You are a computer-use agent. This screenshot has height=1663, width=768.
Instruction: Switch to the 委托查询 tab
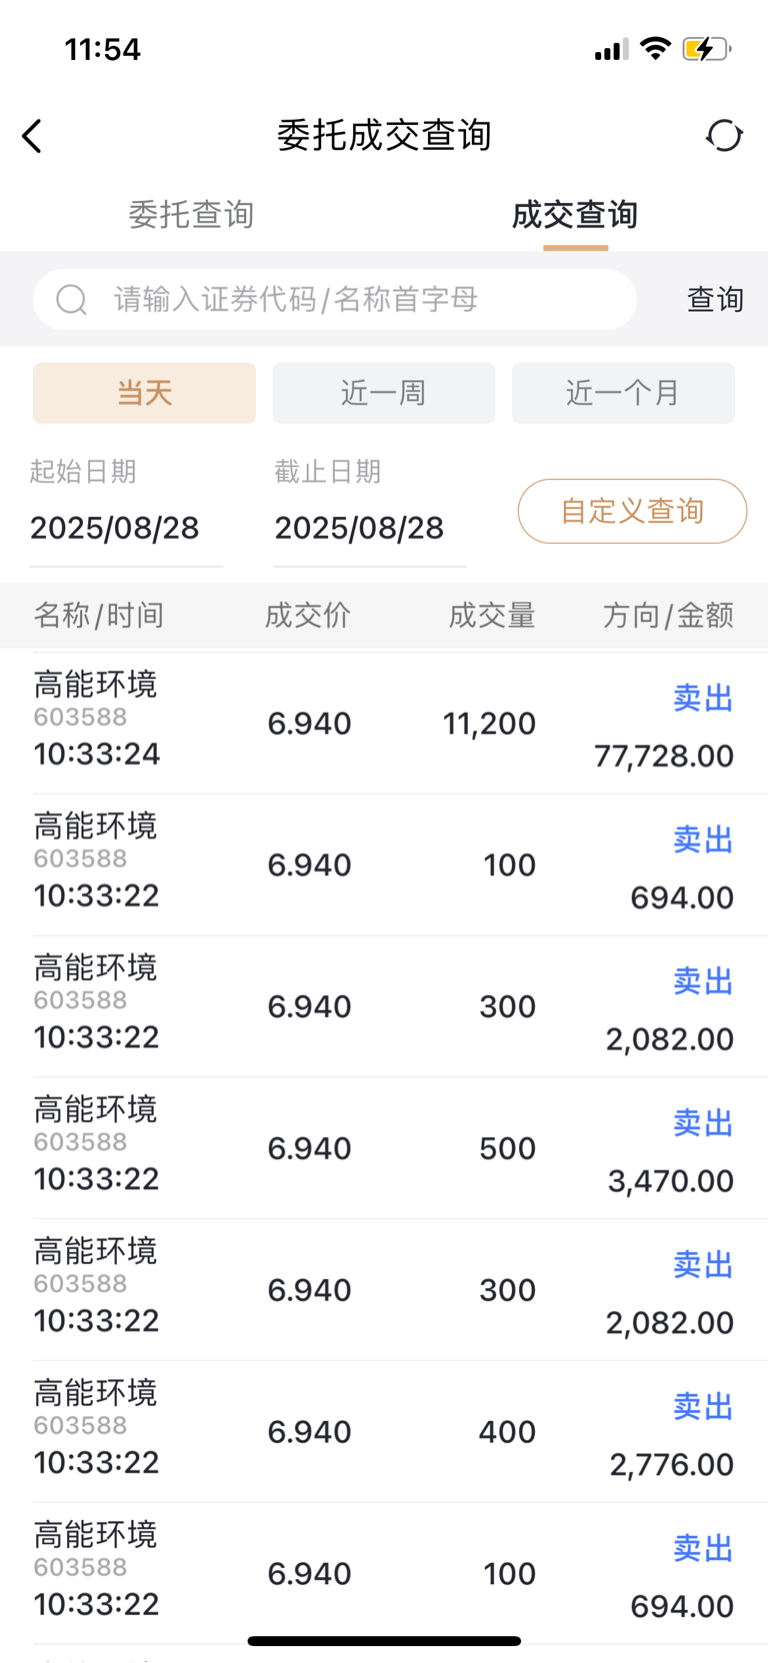coord(191,214)
